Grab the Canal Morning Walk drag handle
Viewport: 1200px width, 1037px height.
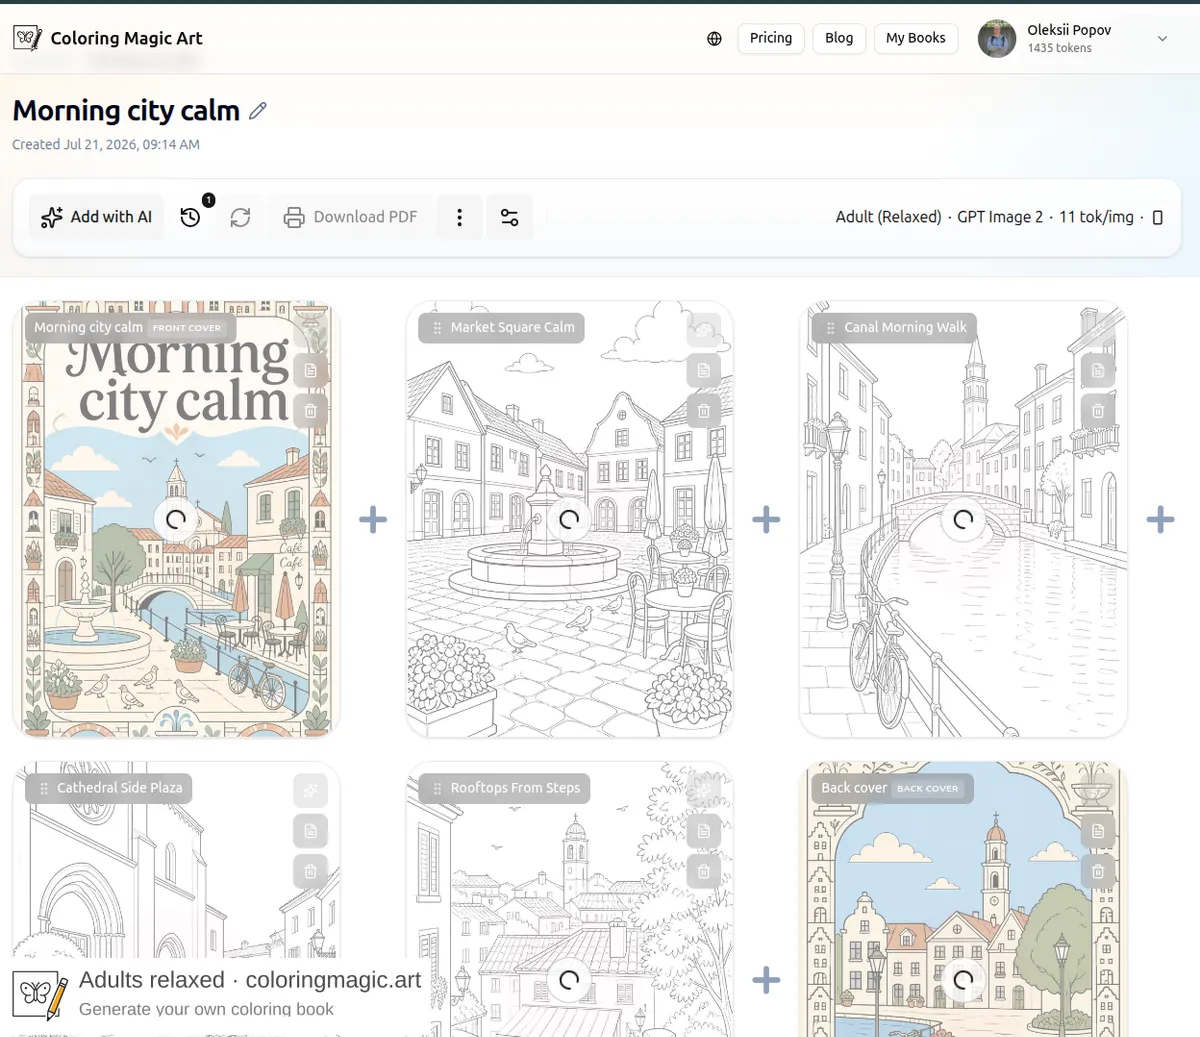(x=830, y=328)
